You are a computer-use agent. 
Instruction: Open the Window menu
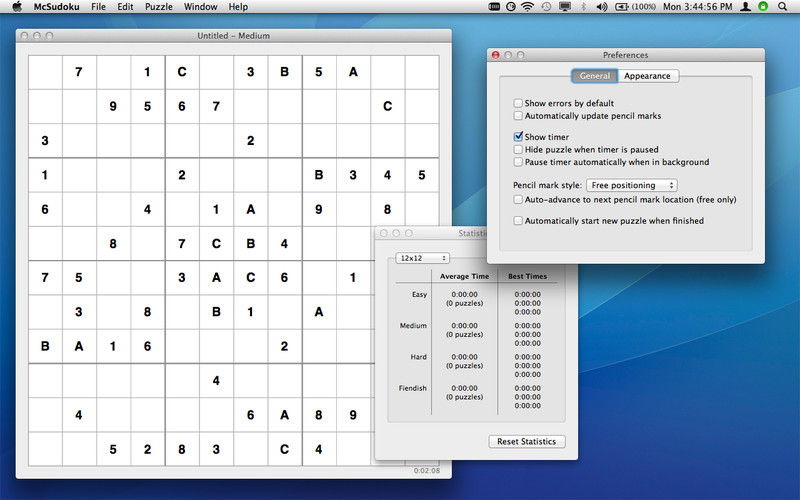201,7
